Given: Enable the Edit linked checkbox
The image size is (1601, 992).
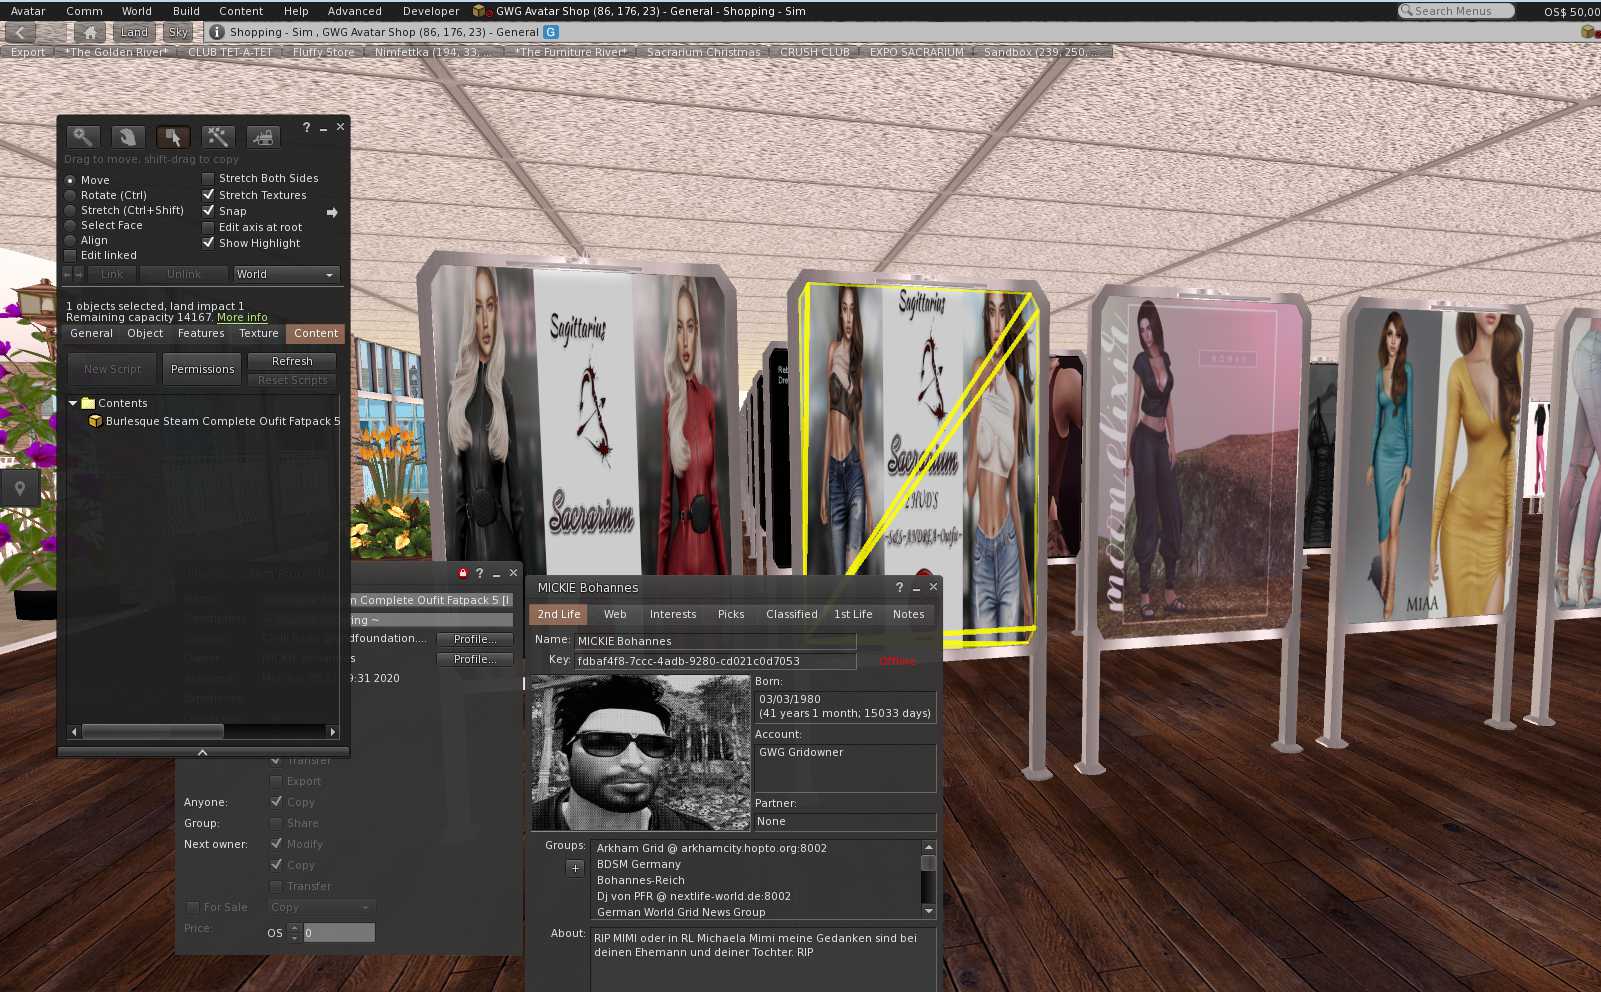Looking at the screenshot, I should (x=70, y=255).
